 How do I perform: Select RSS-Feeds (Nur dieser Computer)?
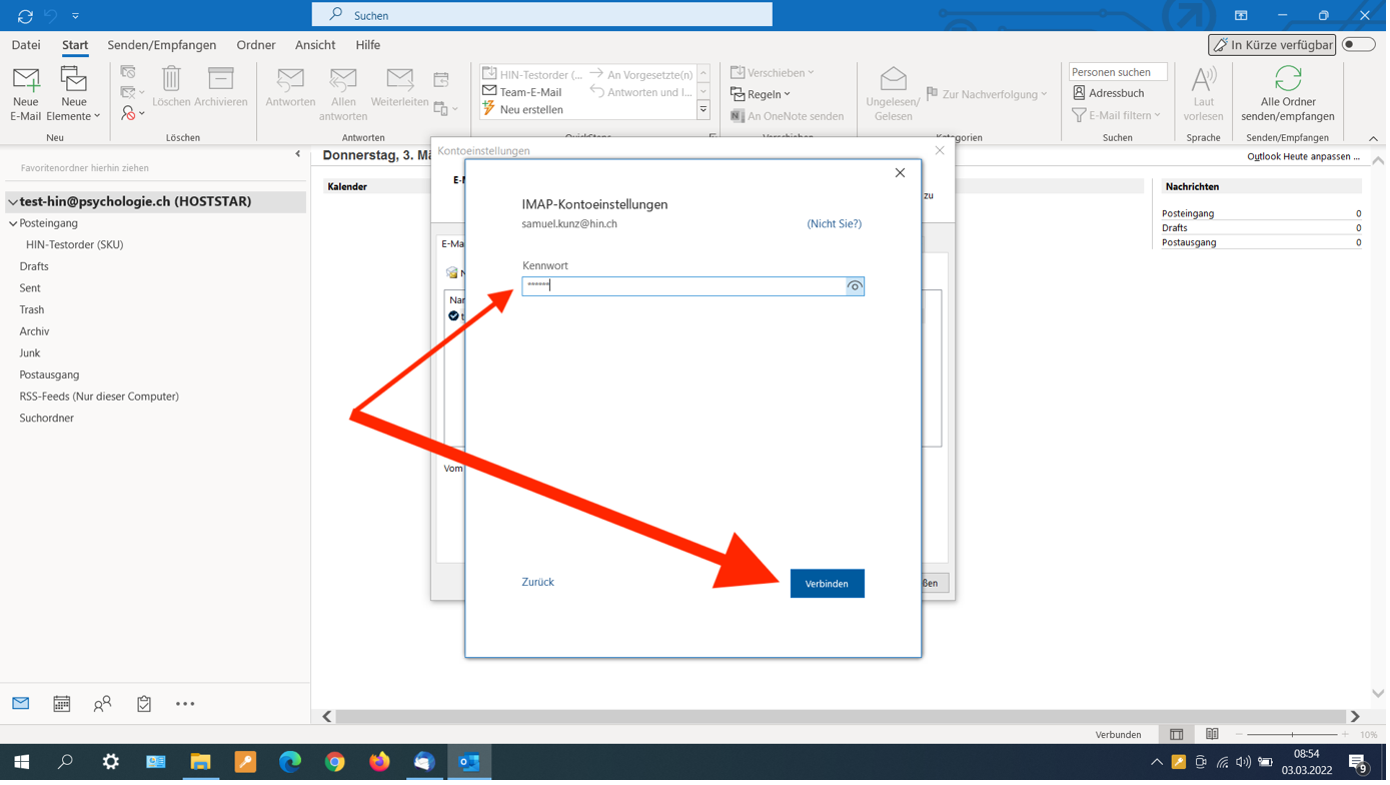click(x=99, y=397)
